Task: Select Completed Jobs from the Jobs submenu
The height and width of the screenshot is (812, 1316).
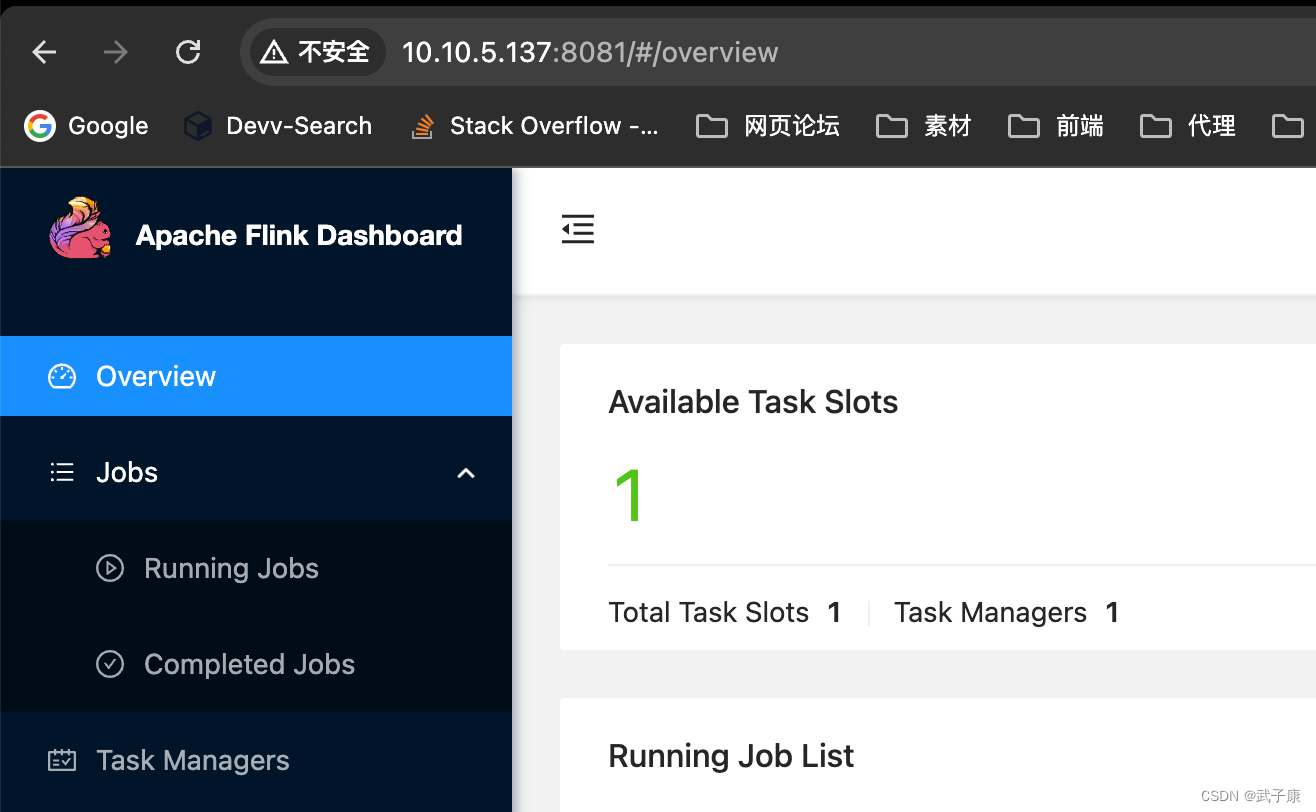Action: click(x=249, y=664)
